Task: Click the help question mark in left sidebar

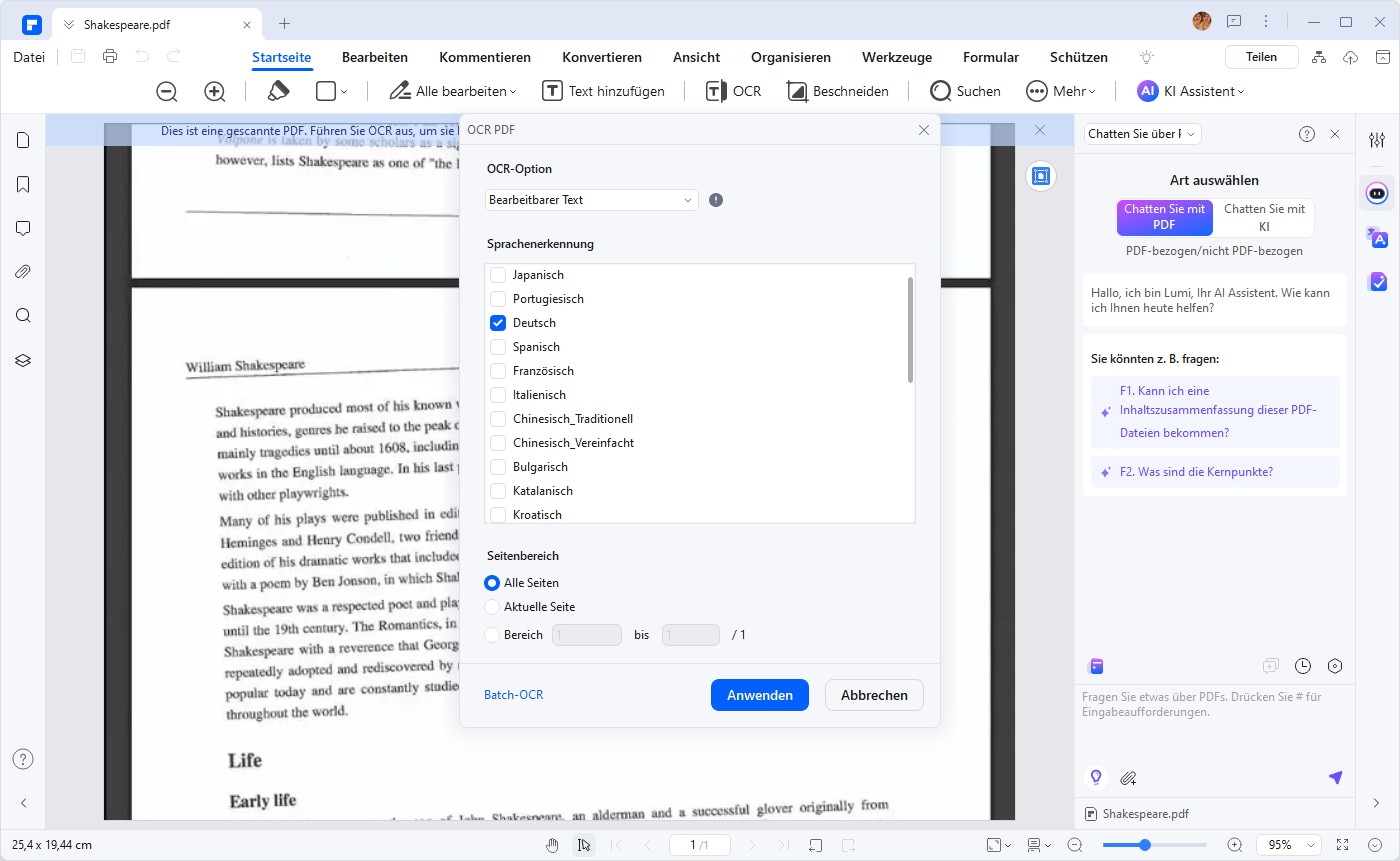Action: pyautogui.click(x=23, y=759)
